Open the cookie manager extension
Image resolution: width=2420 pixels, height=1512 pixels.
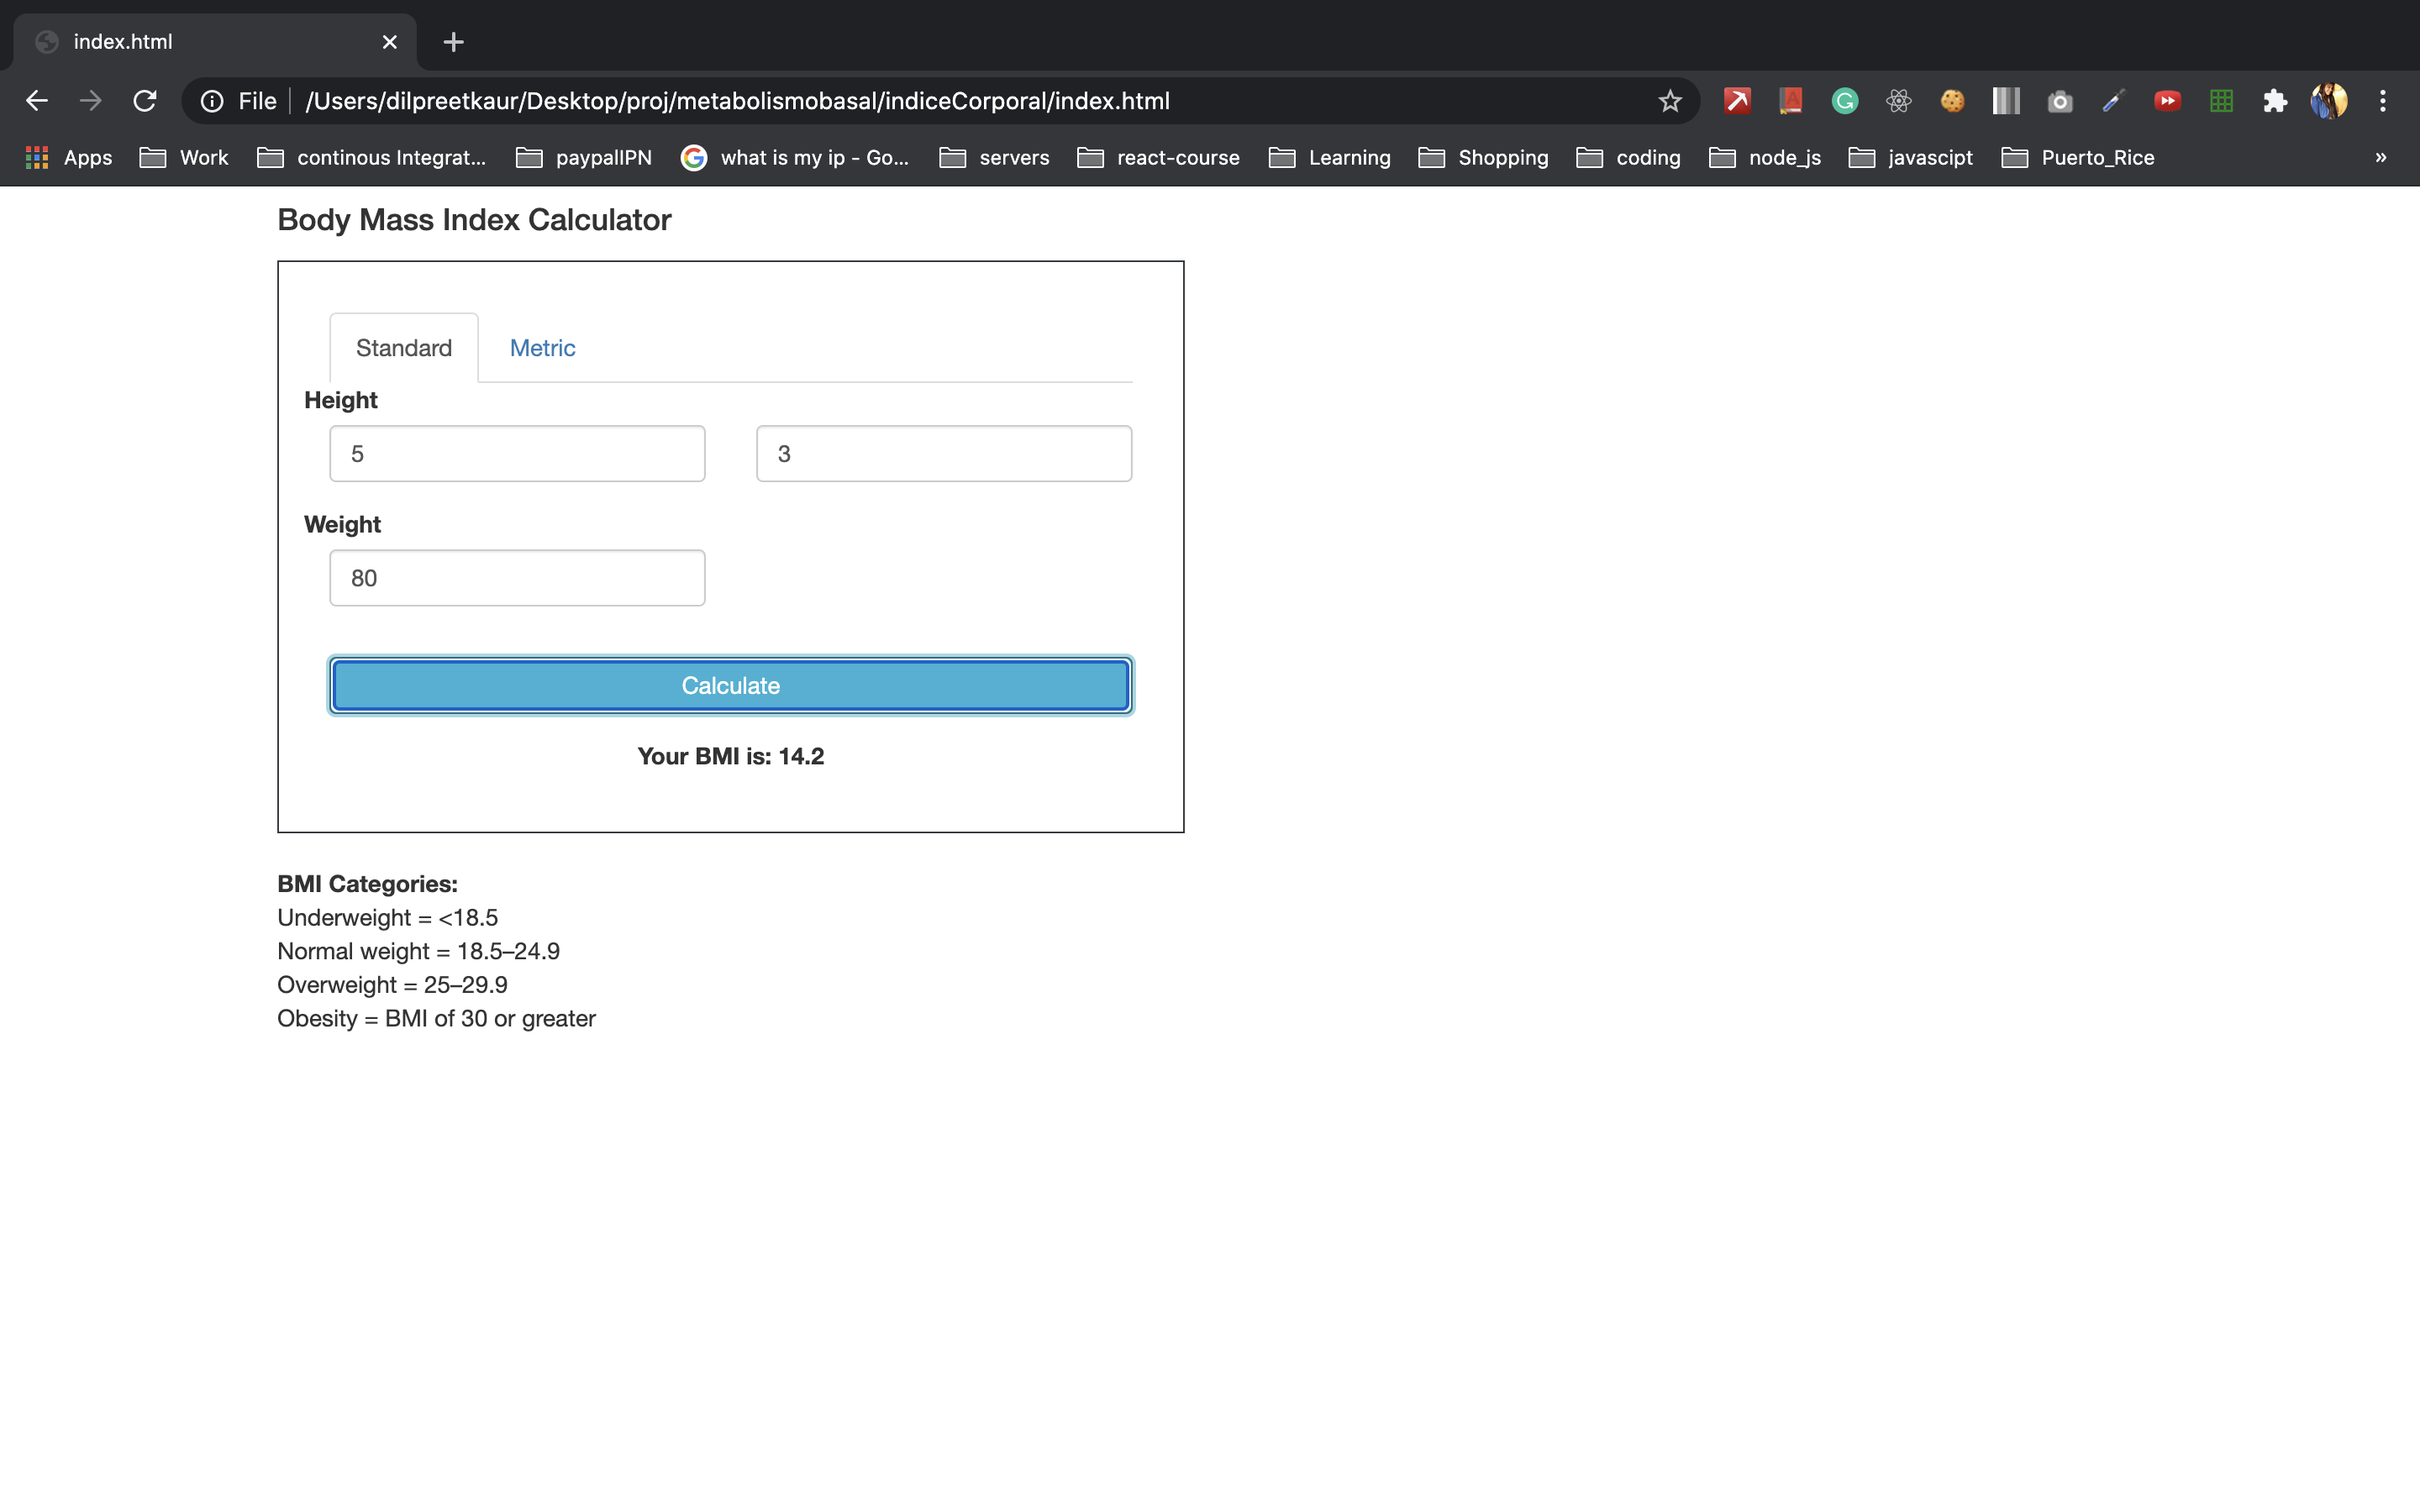click(1952, 100)
